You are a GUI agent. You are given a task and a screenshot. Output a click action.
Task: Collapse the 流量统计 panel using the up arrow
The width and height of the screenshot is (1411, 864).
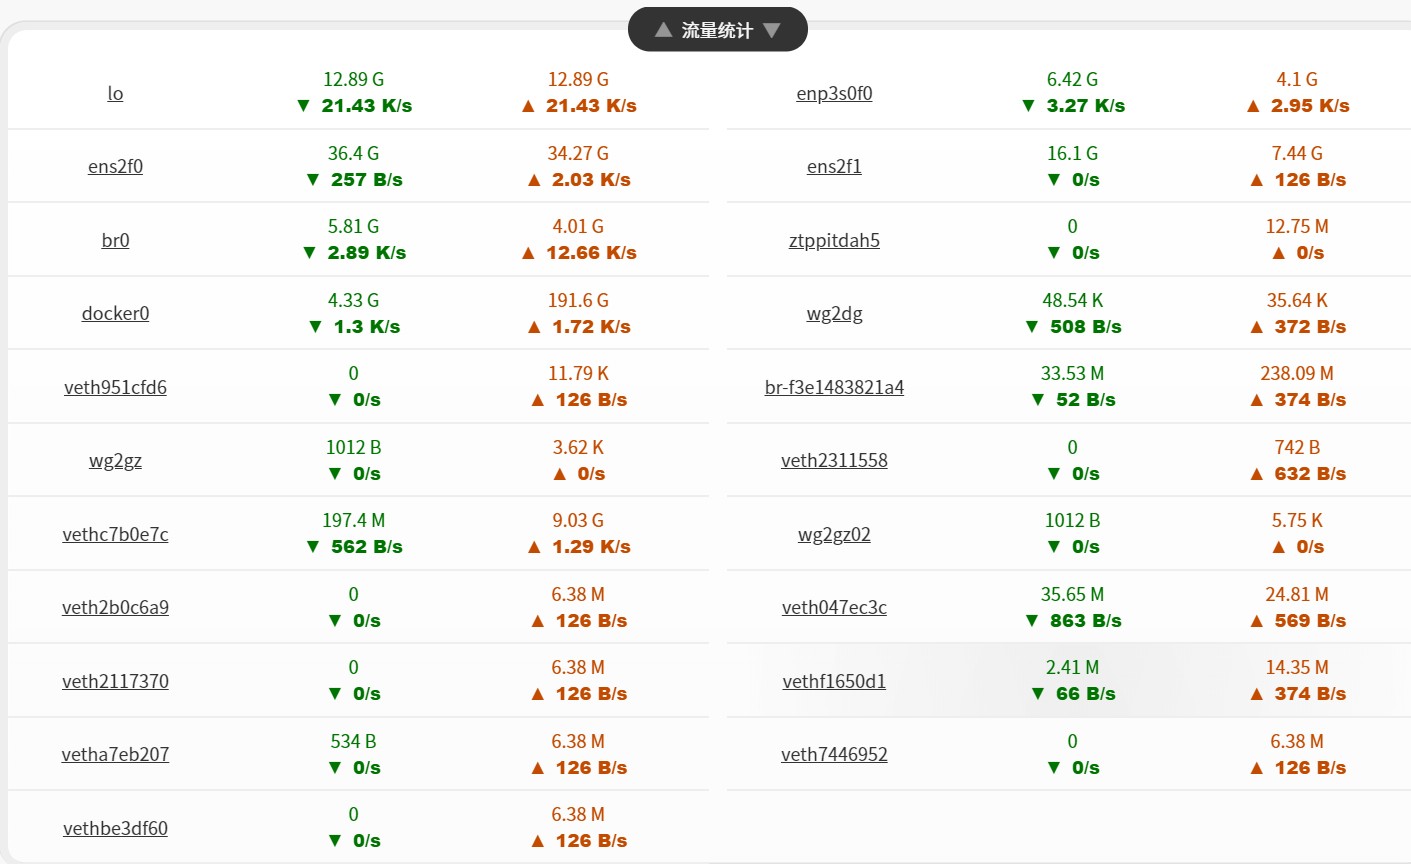pos(661,29)
